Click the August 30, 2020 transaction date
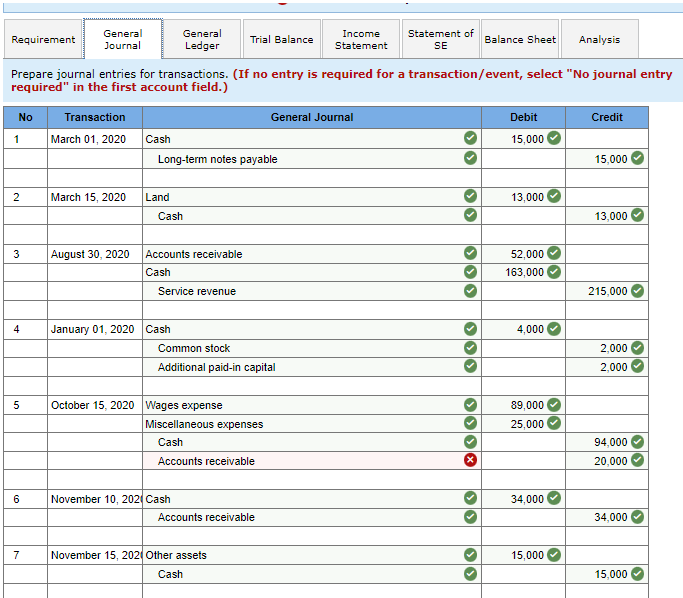 pos(90,254)
